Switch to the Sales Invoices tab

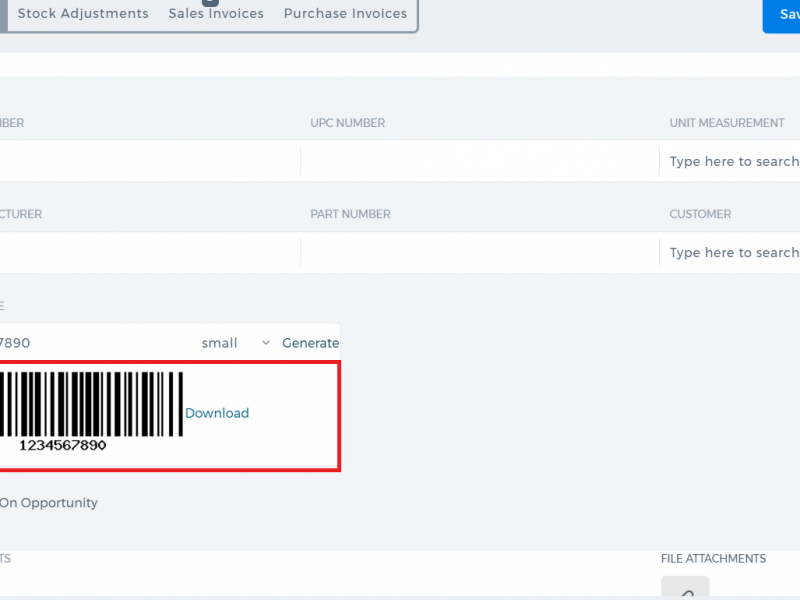pos(216,14)
